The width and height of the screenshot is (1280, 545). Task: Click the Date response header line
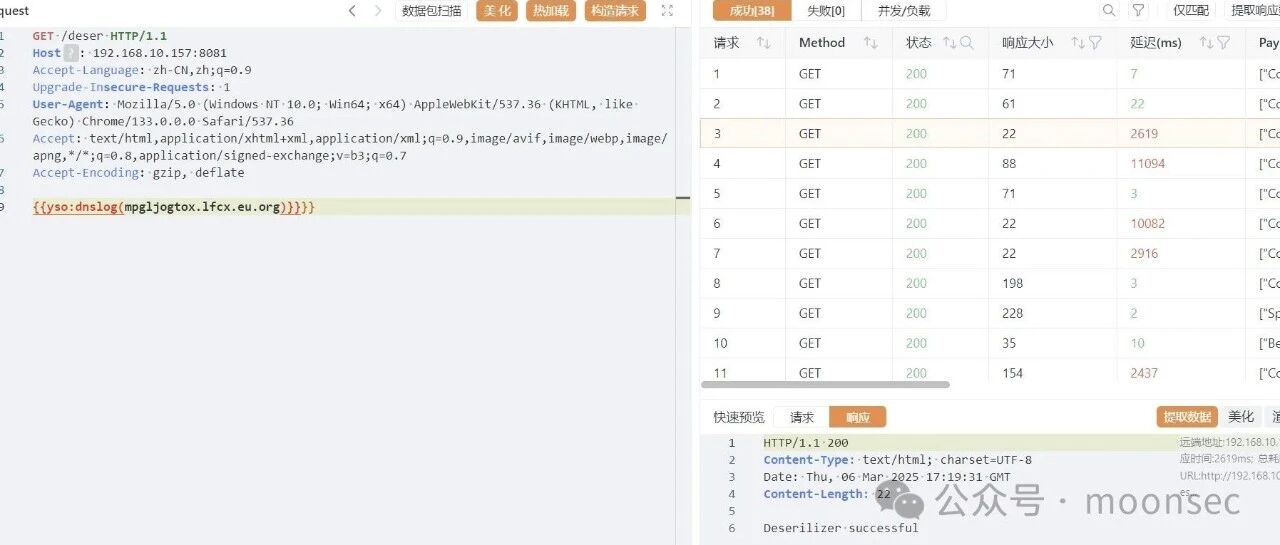887,477
